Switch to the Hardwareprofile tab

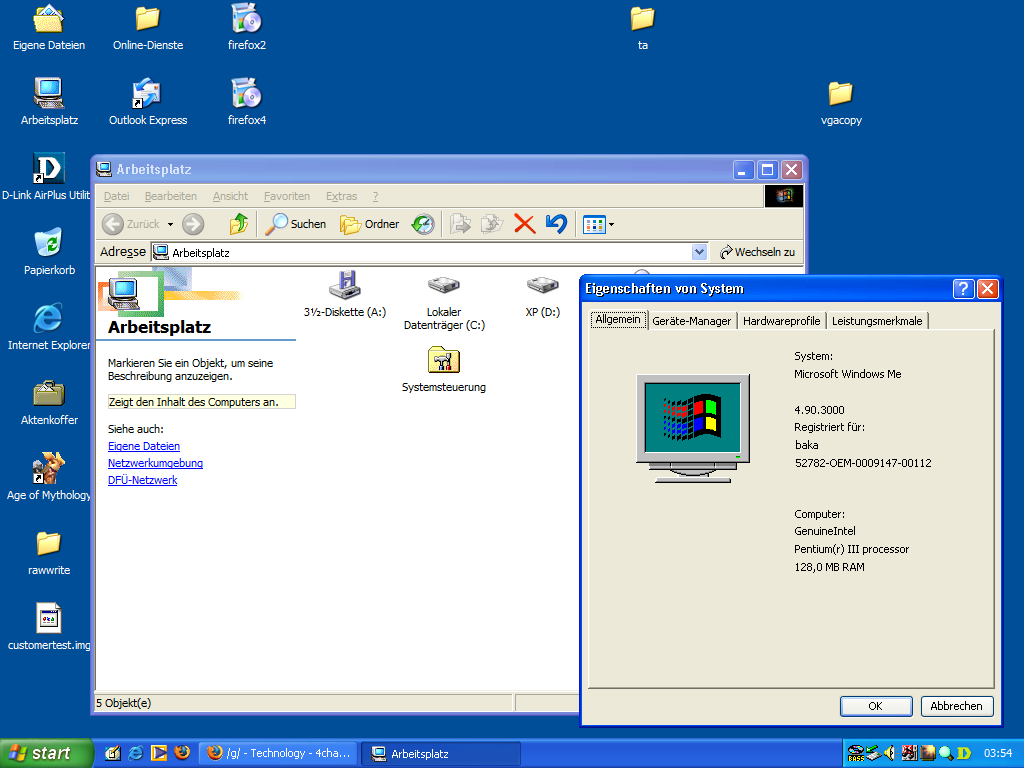pos(781,321)
